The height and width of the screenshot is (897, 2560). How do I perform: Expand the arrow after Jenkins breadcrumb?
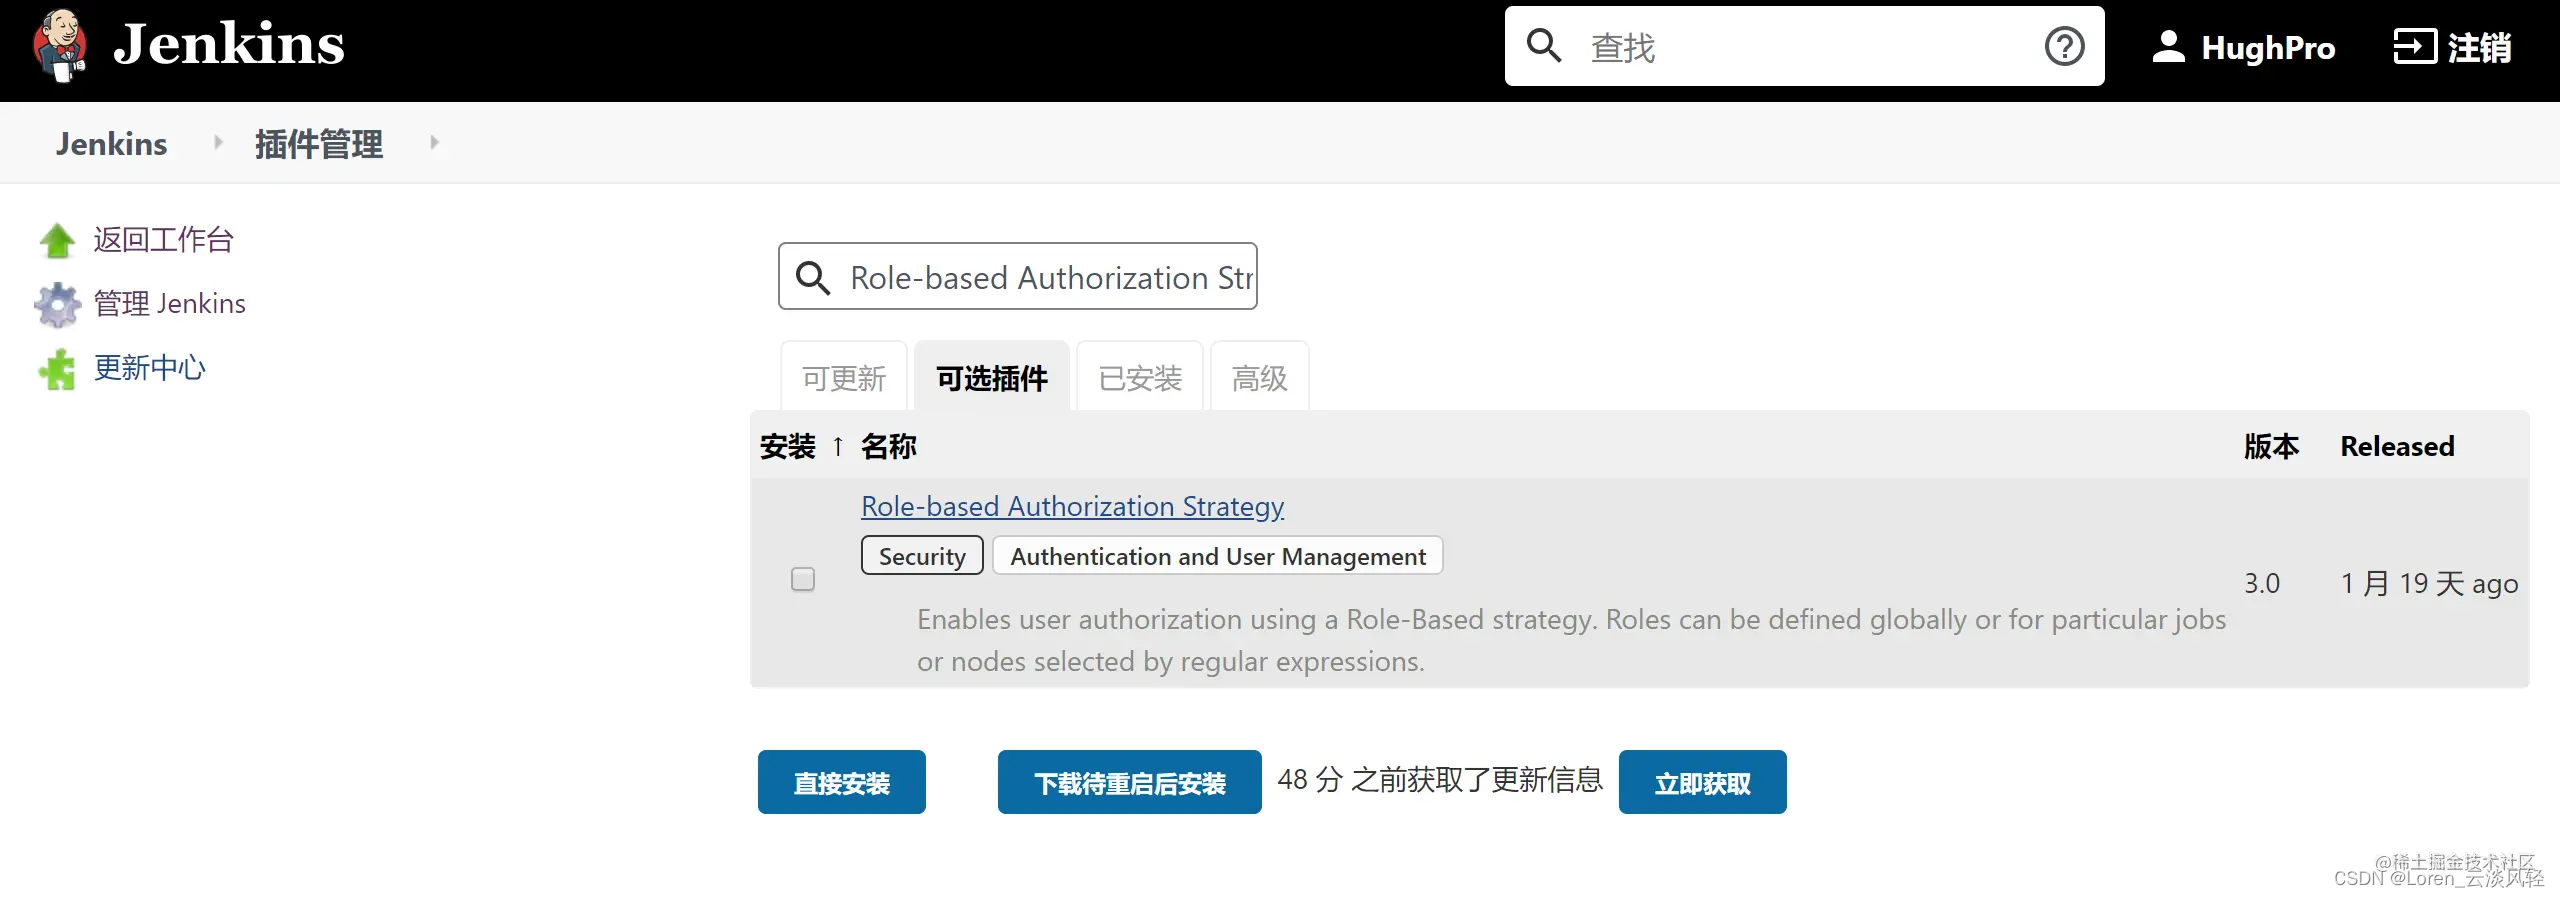[218, 142]
